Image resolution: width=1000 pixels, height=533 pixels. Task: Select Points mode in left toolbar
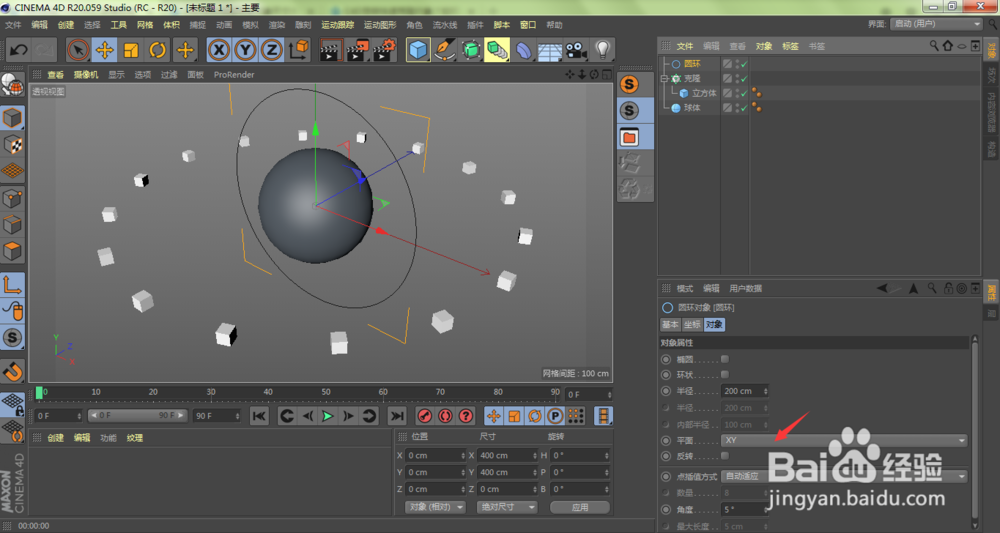(12, 198)
